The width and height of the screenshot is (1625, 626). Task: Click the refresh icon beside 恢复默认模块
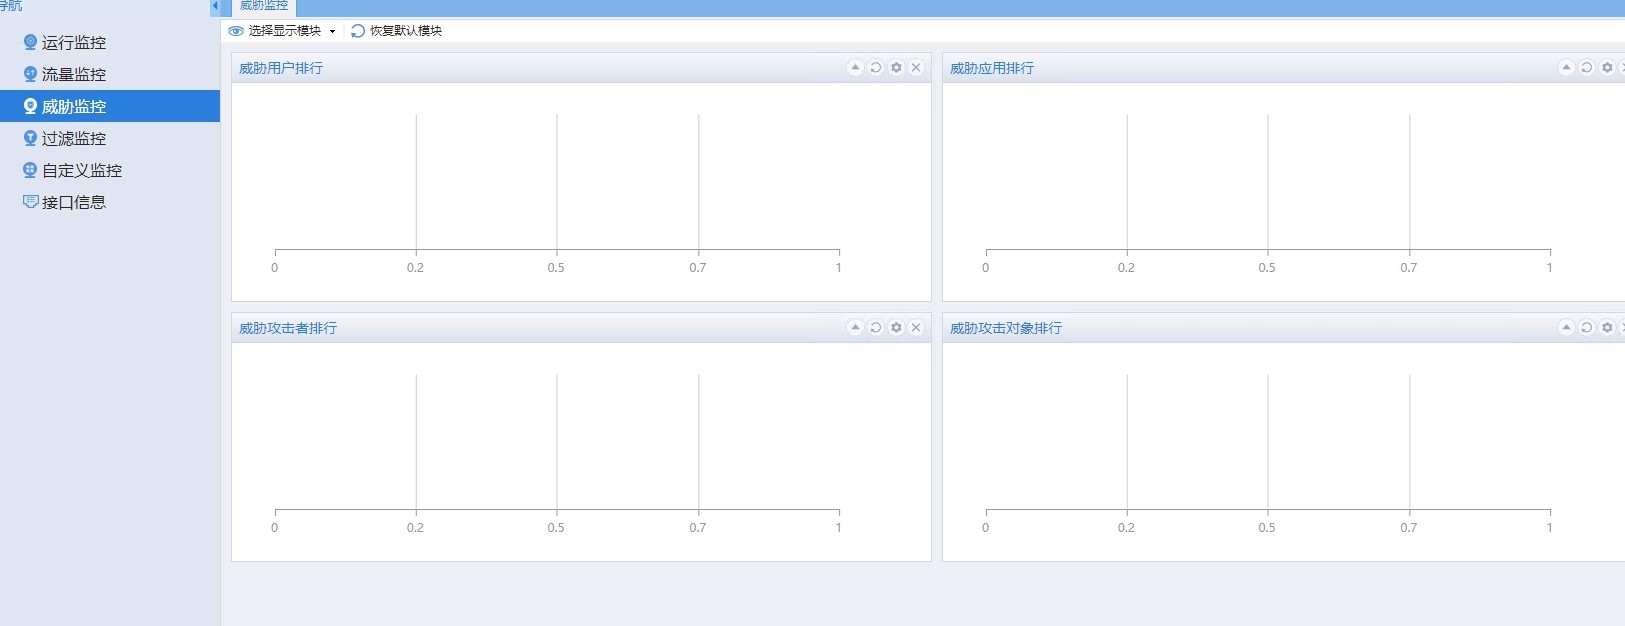(x=358, y=31)
